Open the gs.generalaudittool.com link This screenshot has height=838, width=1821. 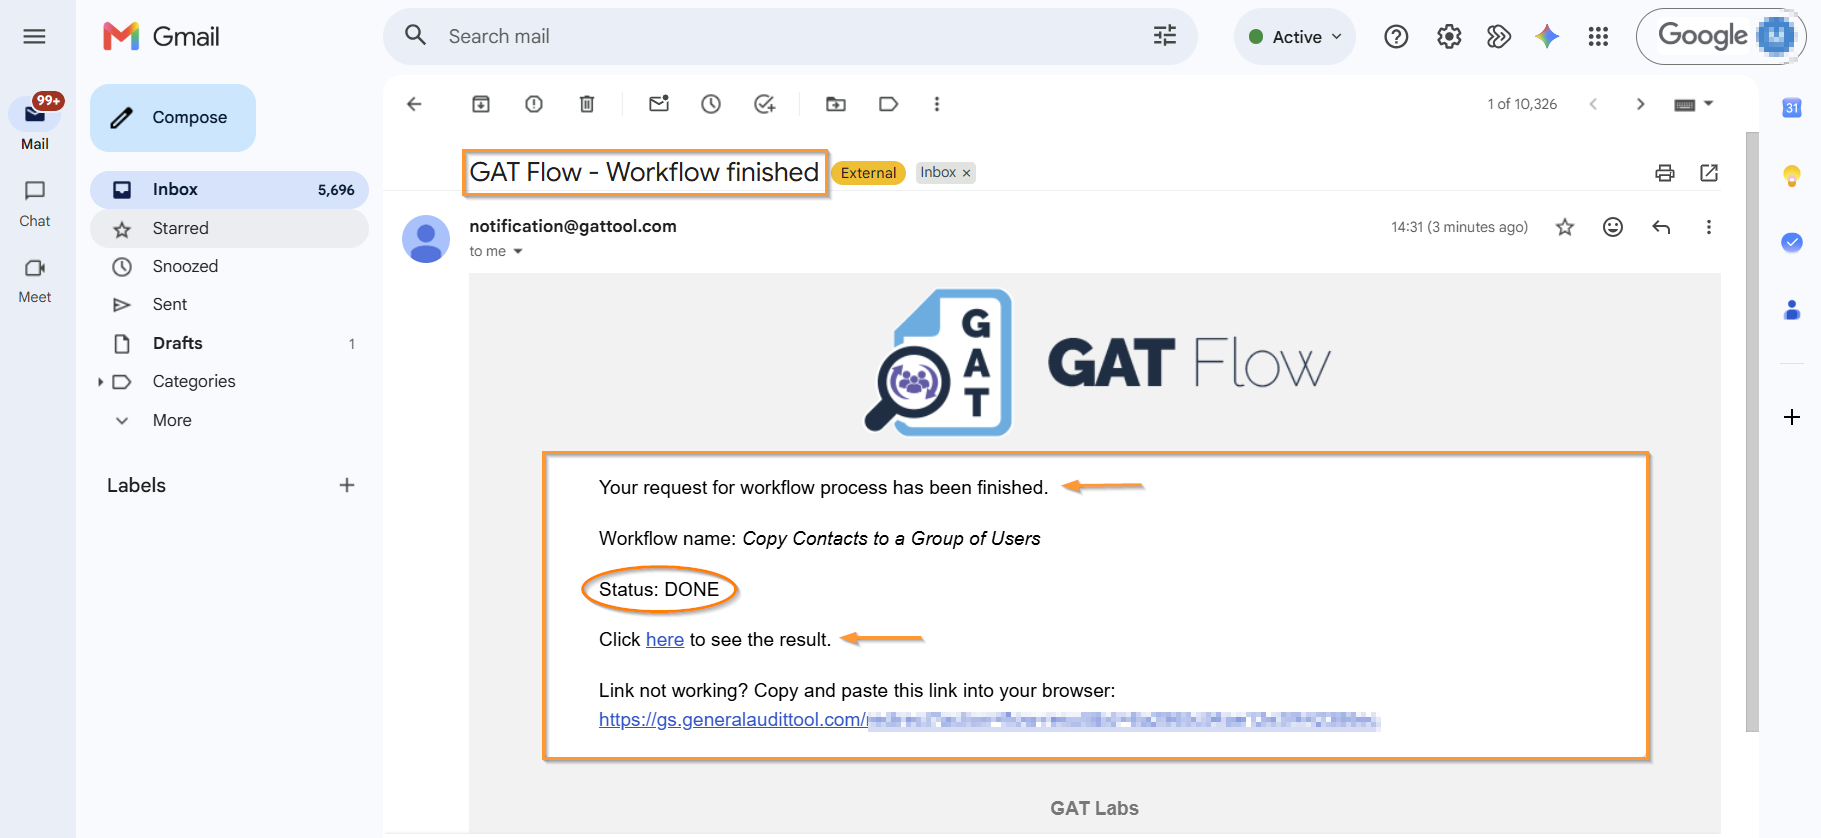(x=989, y=720)
